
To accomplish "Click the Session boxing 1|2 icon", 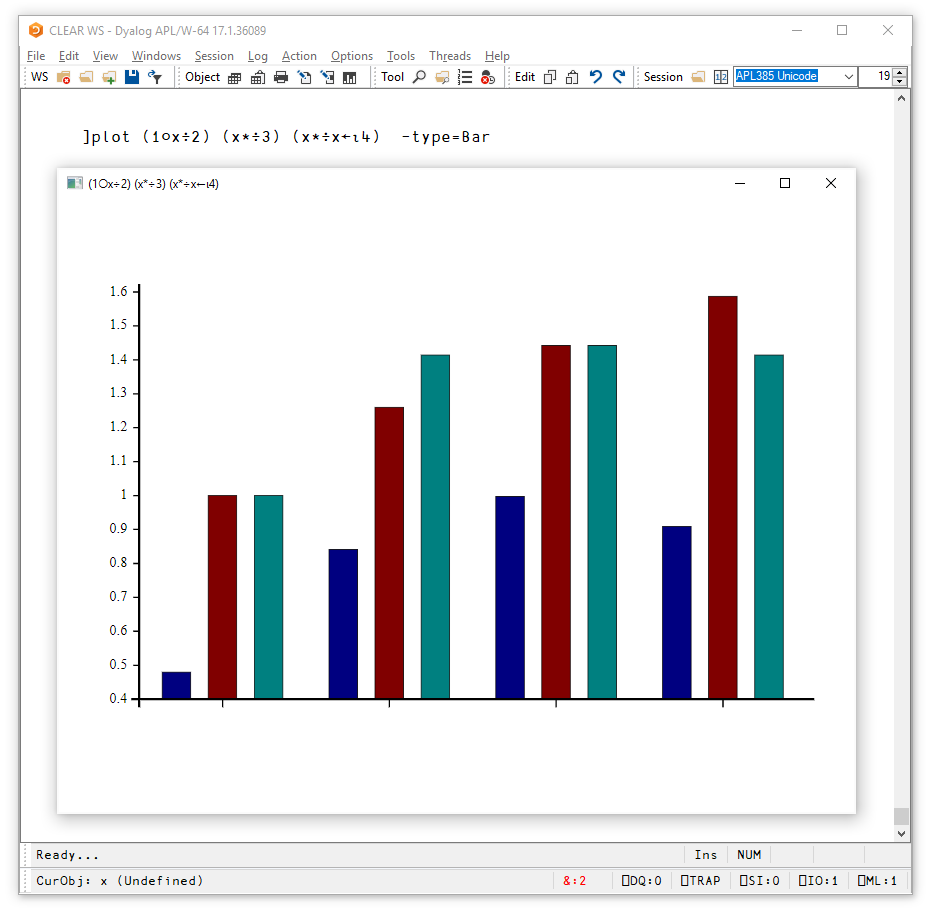I will (721, 77).
